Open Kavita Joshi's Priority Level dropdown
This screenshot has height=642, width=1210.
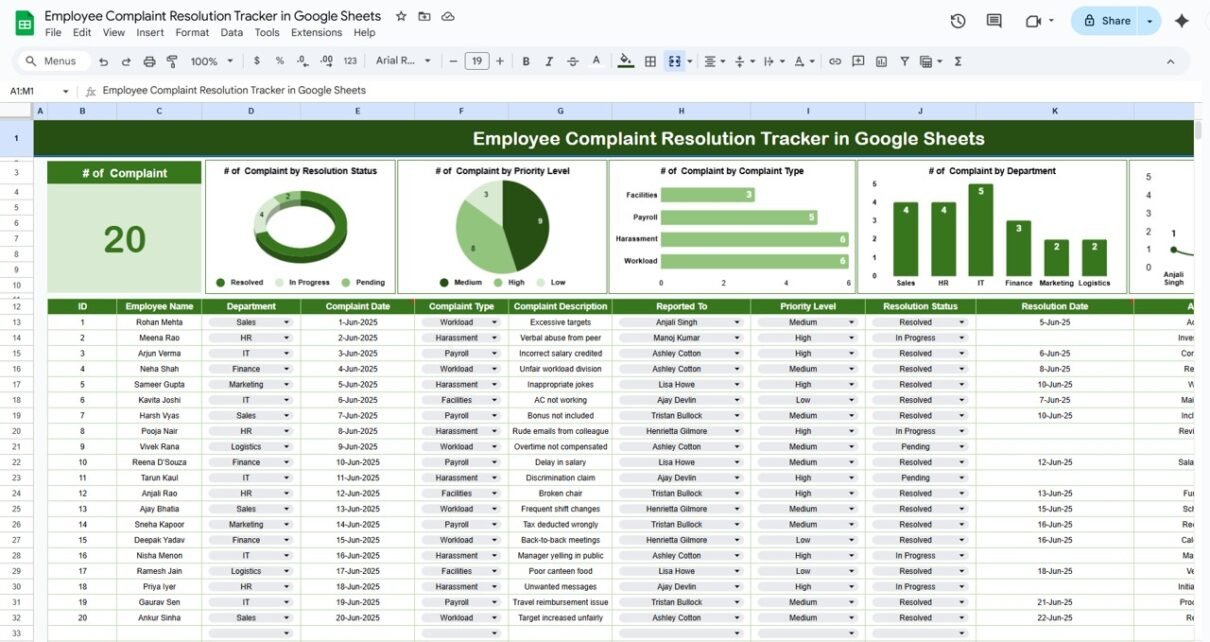852,400
